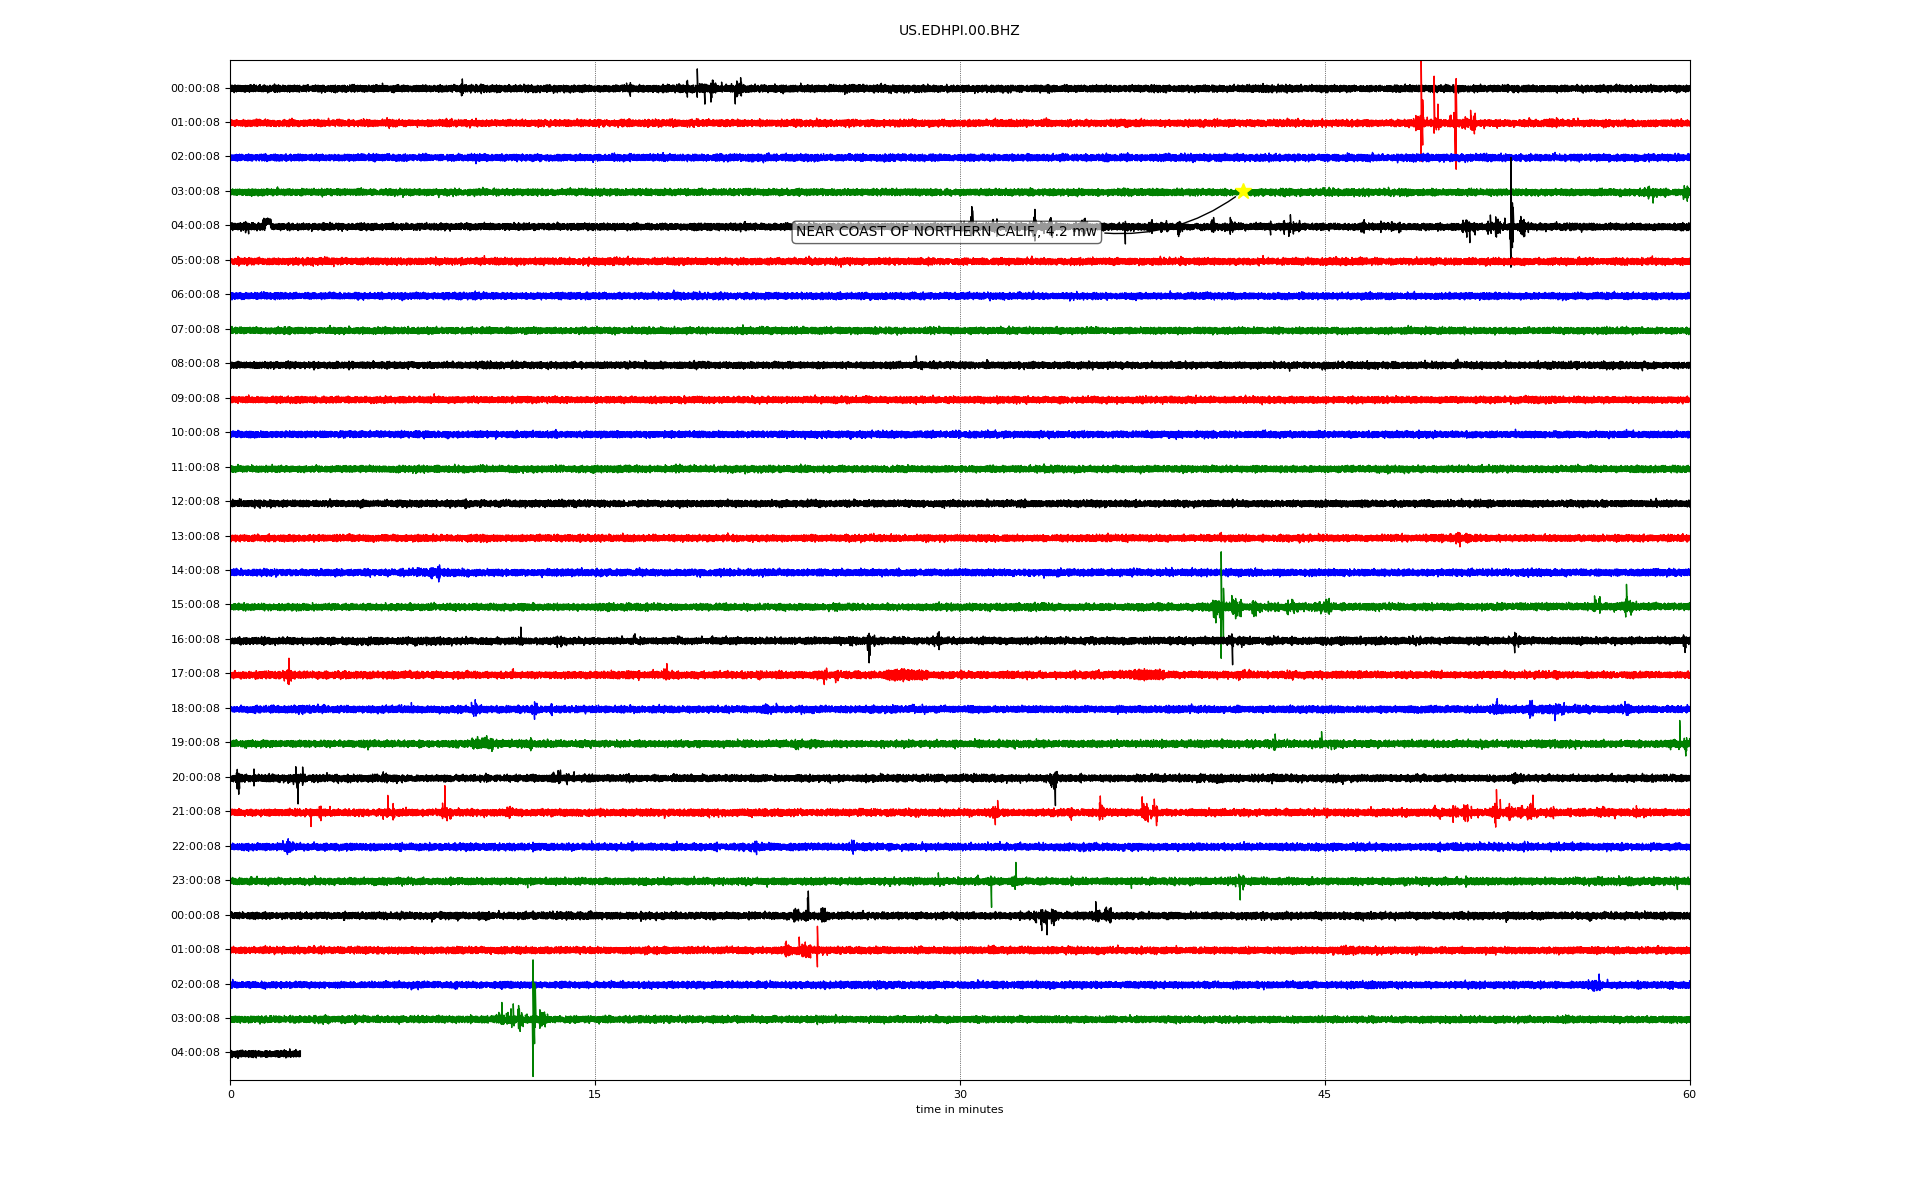The image size is (1920, 1200).
Task: Click the 11:00:08 trace label
Action: pyautogui.click(x=195, y=467)
